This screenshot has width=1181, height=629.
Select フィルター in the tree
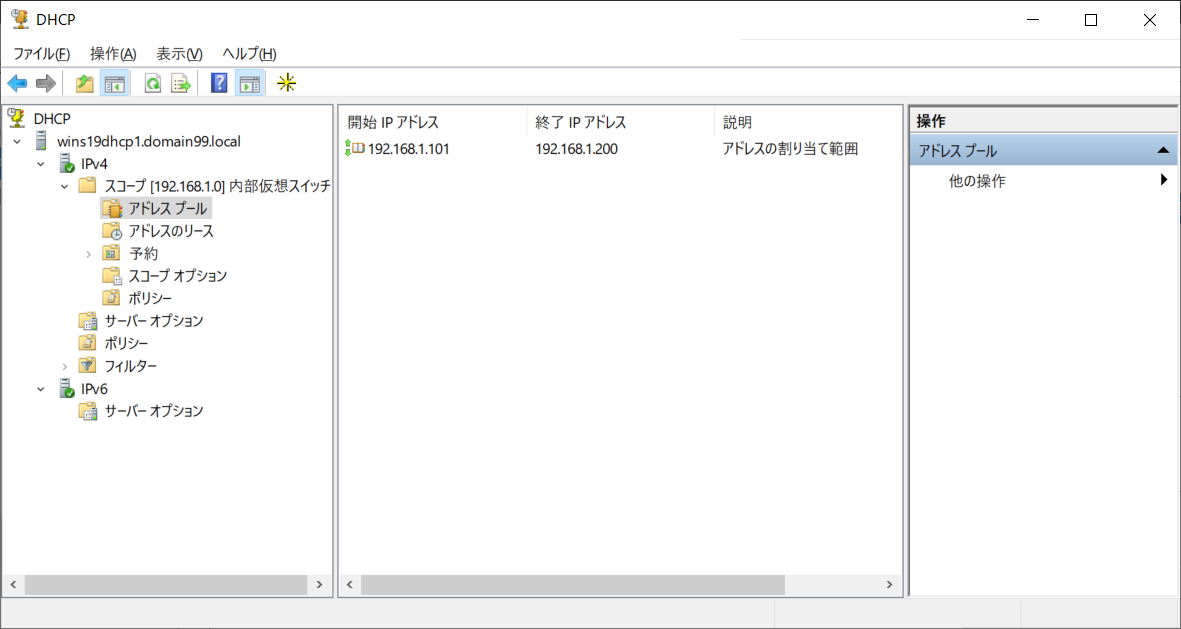pyautogui.click(x=131, y=366)
